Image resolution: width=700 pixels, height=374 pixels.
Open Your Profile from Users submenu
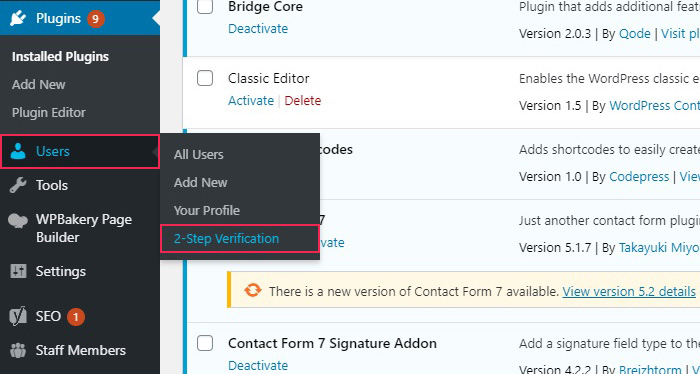coord(207,210)
